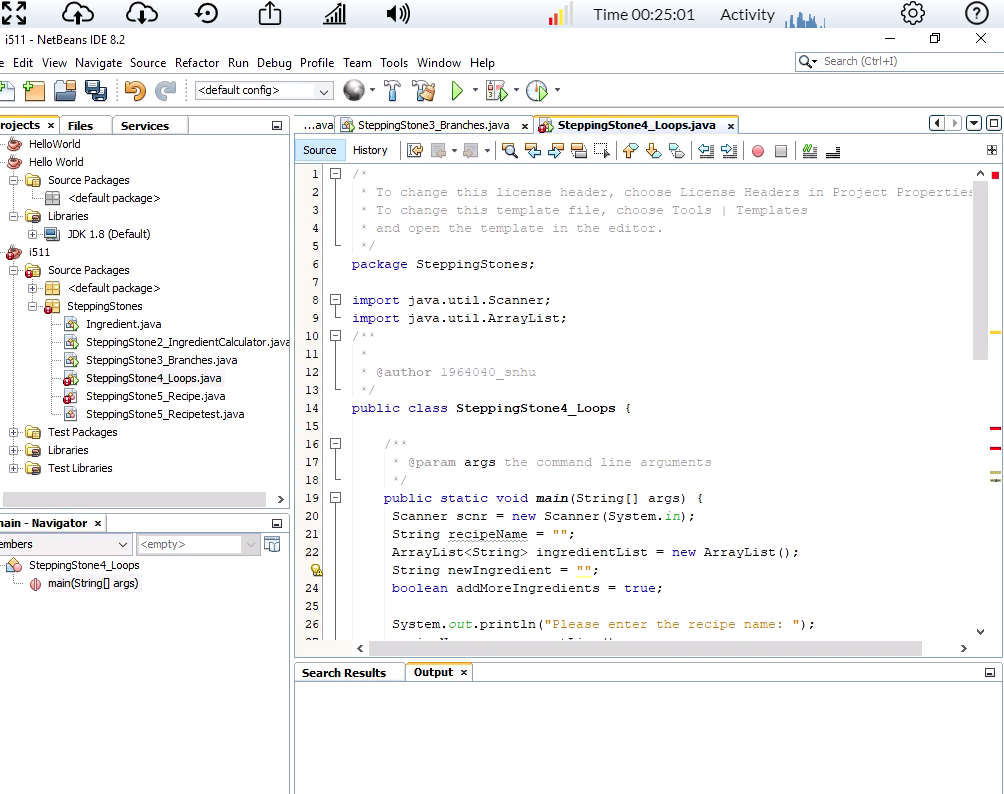This screenshot has height=794, width=1004.
Task: Expand the Test Packages node
Action: (13, 432)
